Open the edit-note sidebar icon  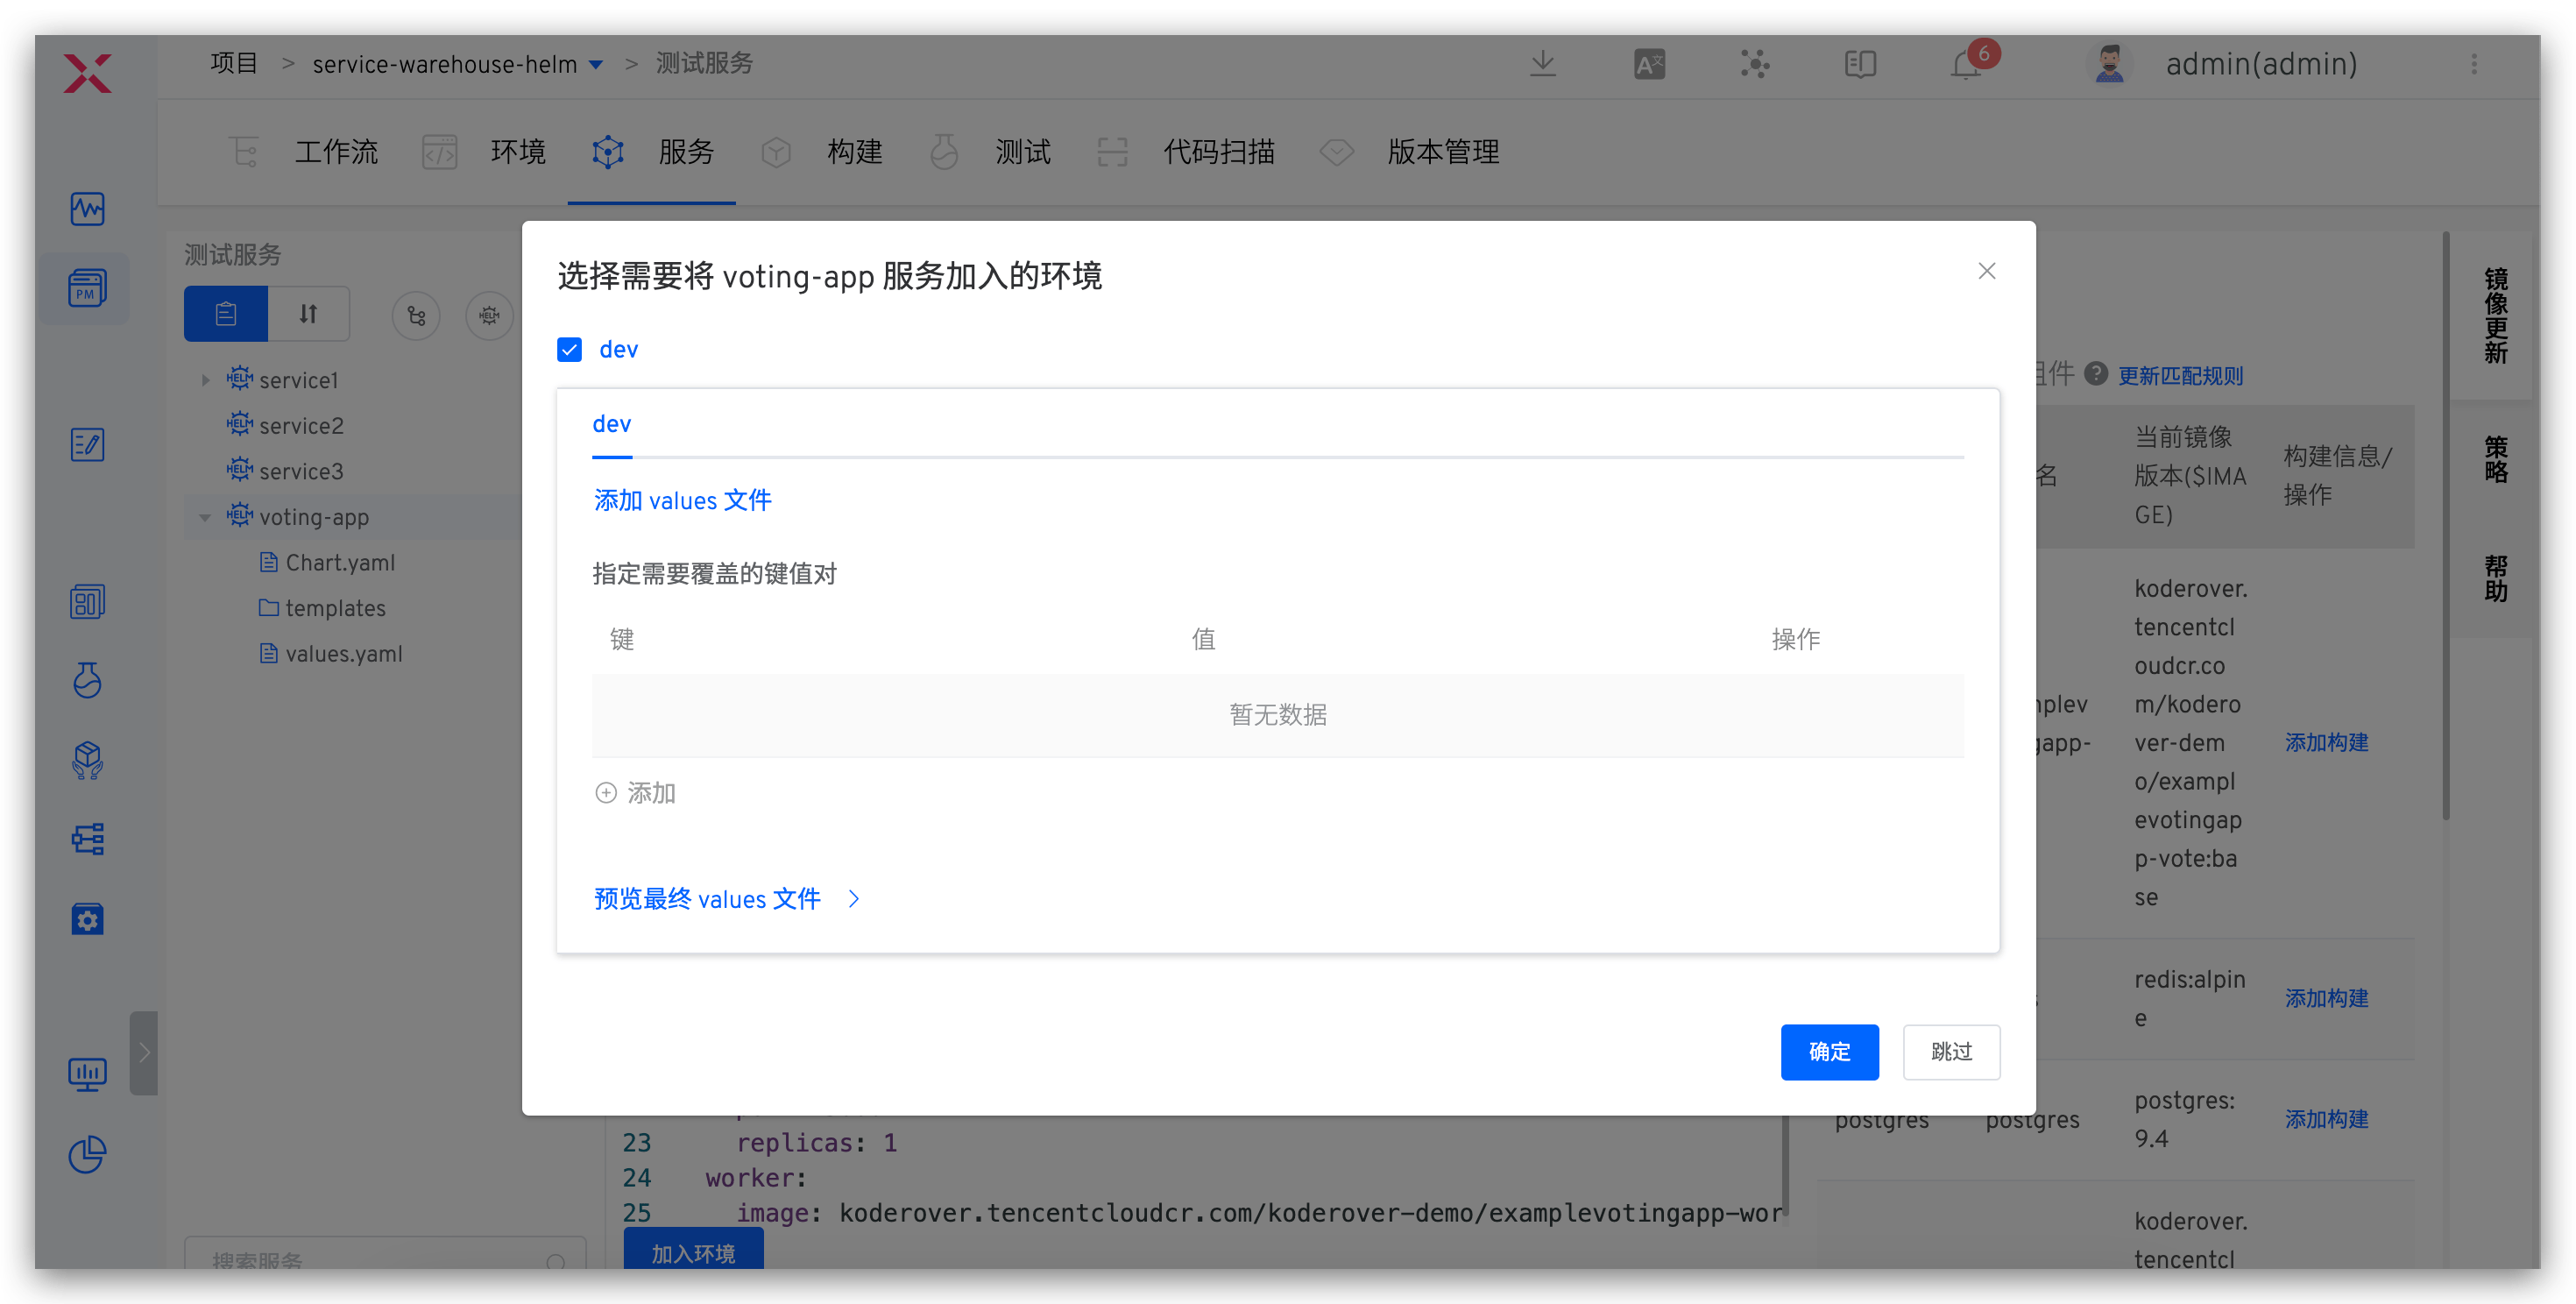click(88, 445)
